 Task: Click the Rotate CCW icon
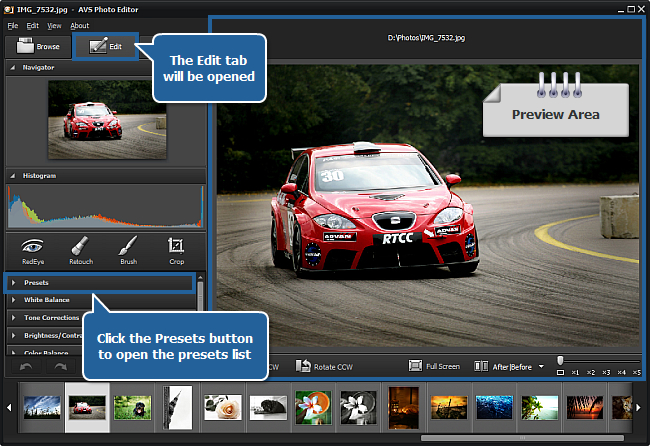pyautogui.click(x=303, y=366)
